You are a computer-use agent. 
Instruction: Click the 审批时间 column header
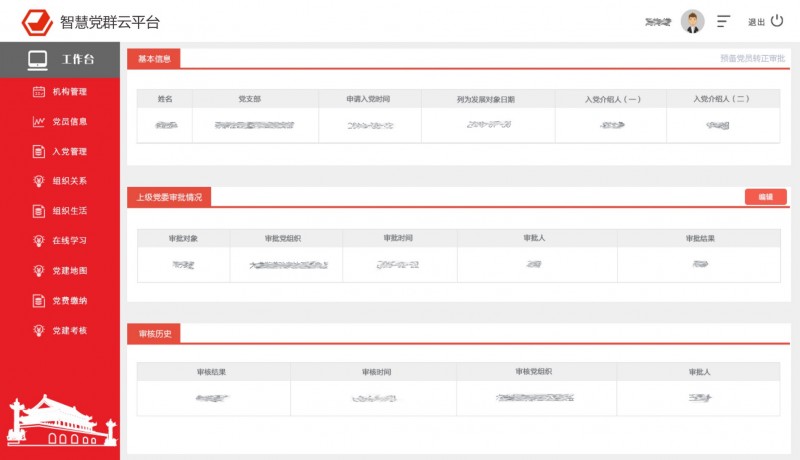[x=398, y=238]
